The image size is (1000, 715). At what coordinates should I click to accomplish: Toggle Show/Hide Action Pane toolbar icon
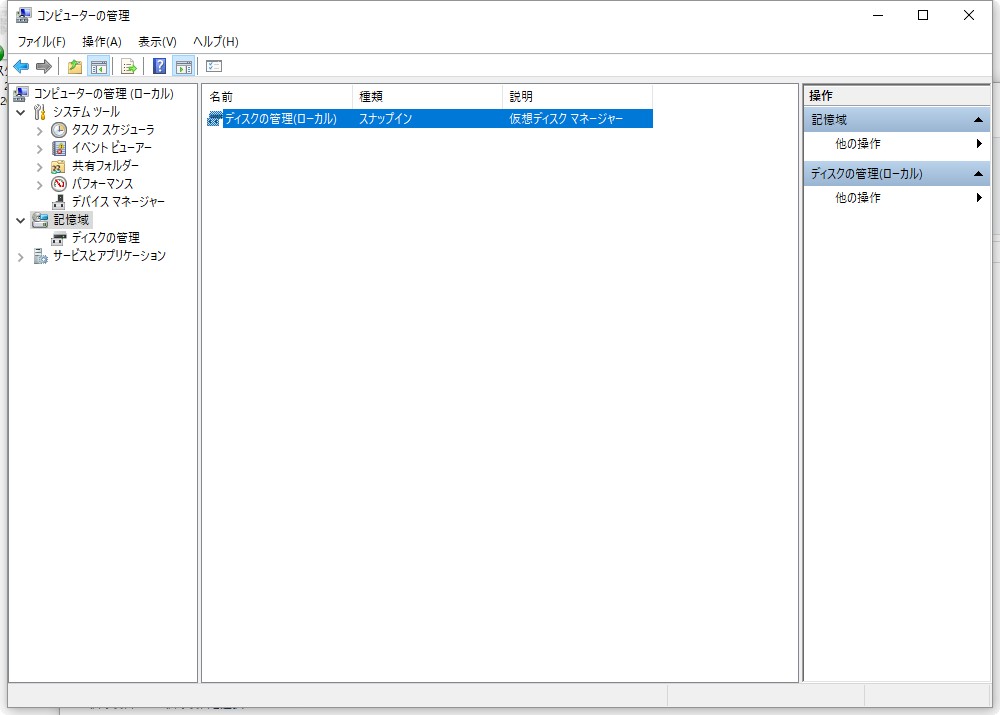[x=184, y=66]
